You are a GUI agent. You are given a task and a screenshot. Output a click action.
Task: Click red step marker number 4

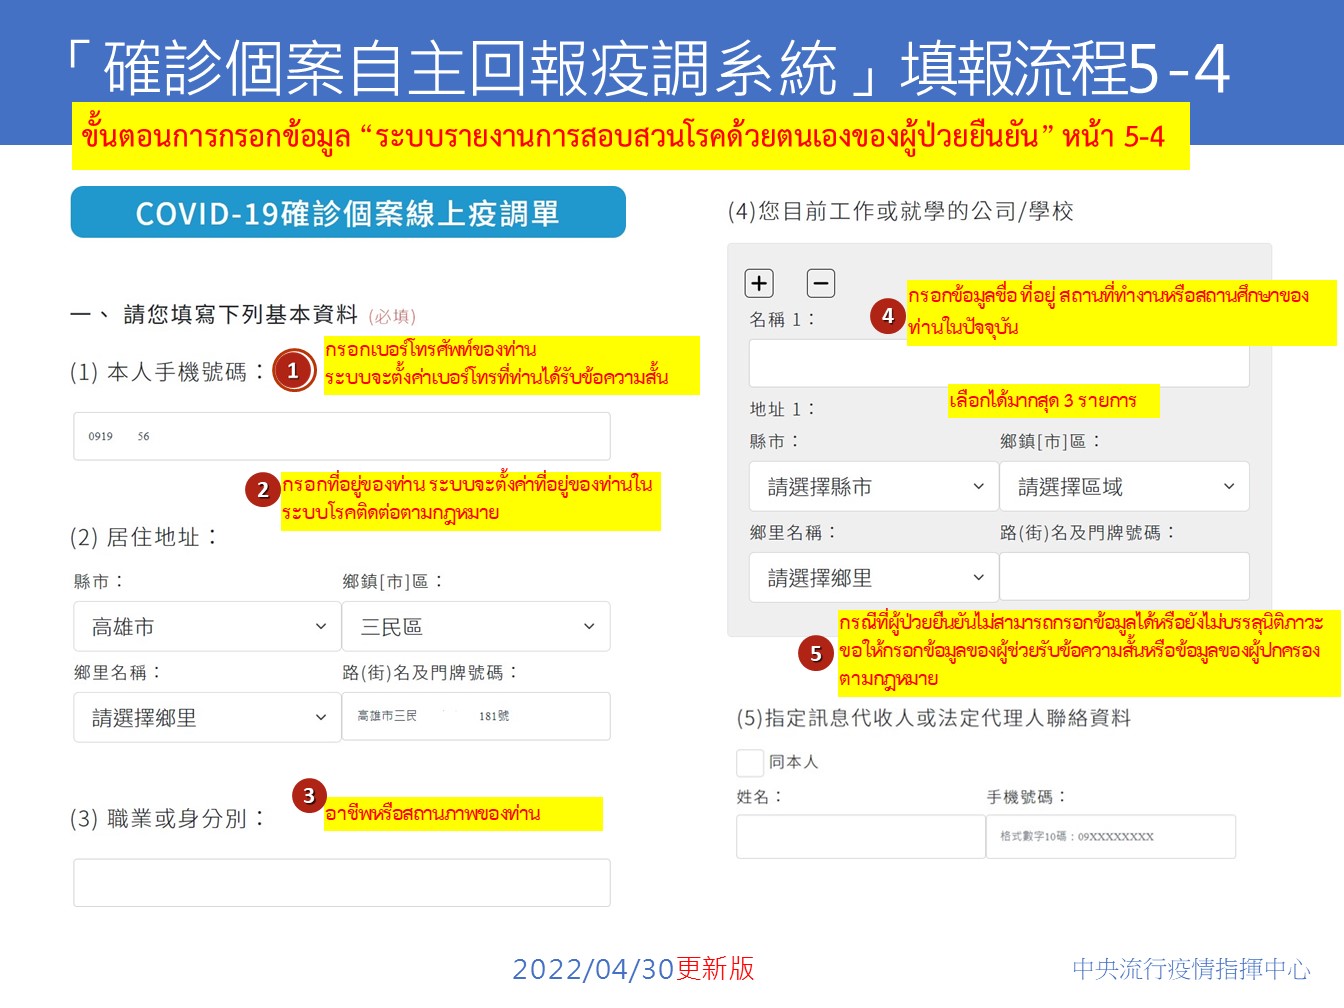(887, 316)
